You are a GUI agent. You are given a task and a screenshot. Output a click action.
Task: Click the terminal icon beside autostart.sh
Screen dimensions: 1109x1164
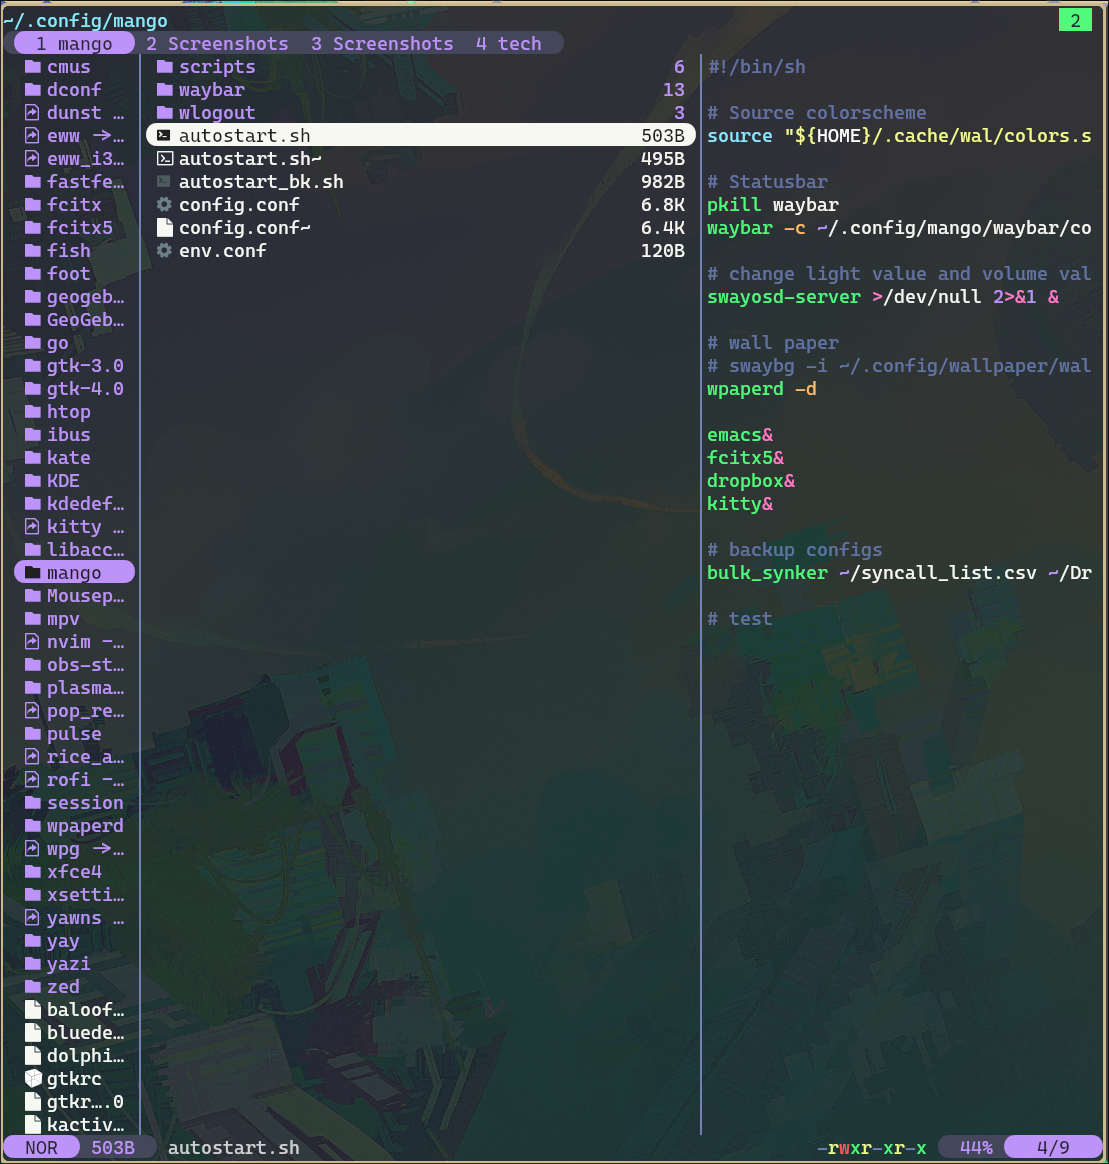tap(165, 136)
